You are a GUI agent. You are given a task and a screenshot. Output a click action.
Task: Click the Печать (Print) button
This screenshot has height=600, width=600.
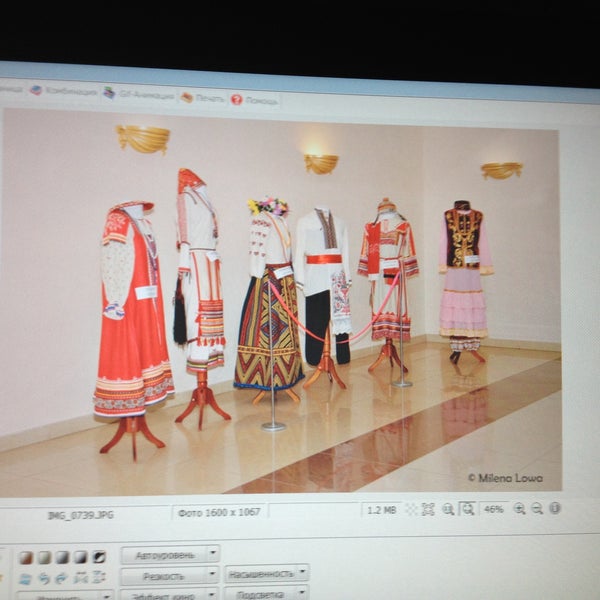tap(203, 97)
